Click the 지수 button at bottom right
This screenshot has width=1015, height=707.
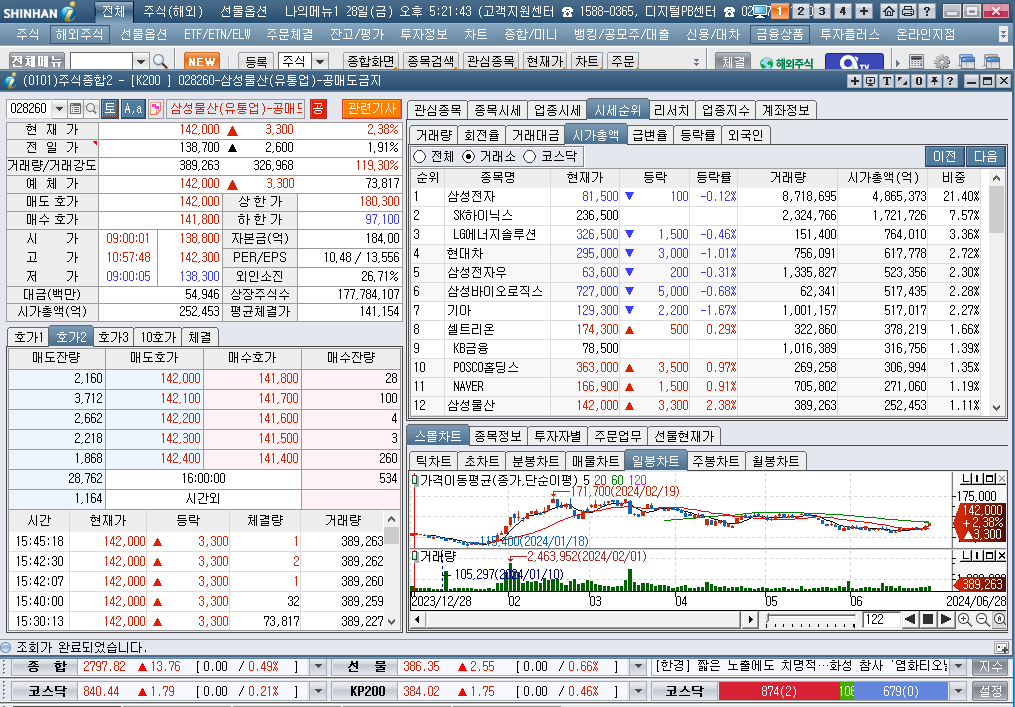pyautogui.click(x=990, y=666)
